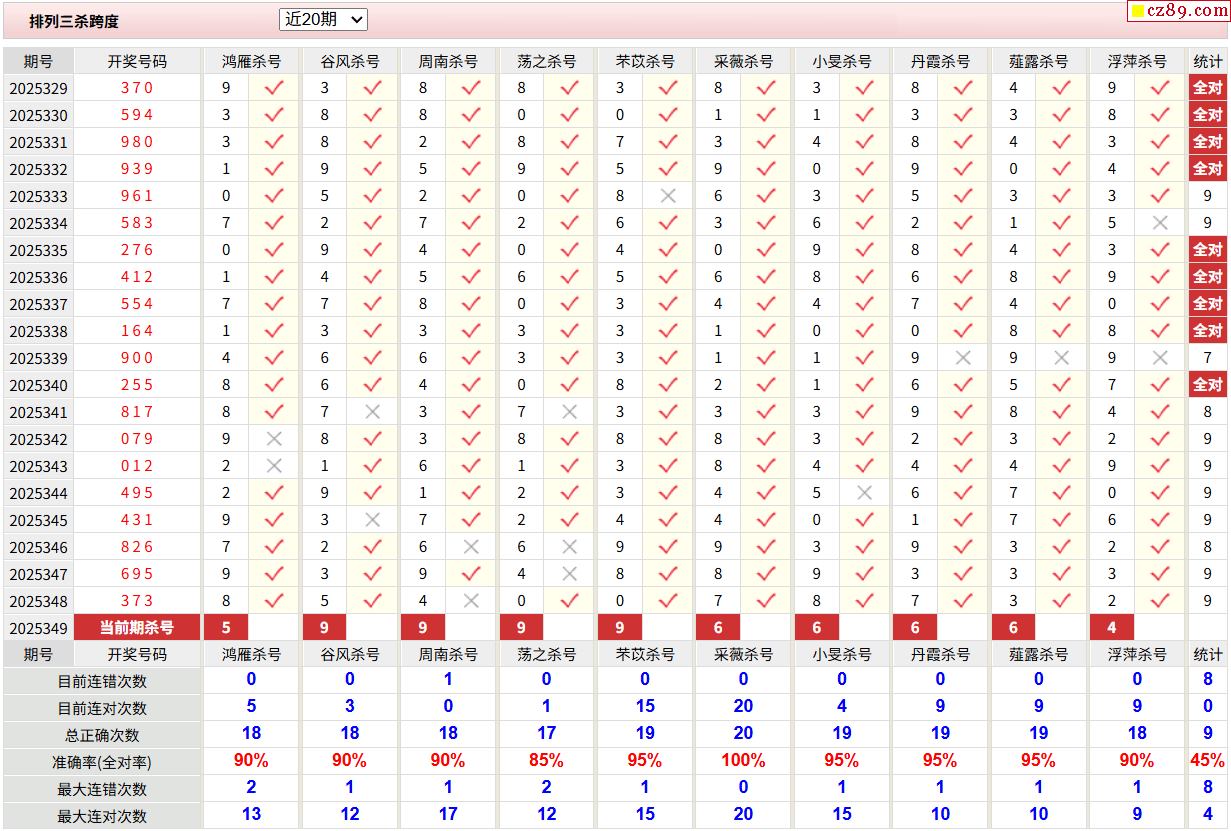The height and width of the screenshot is (831, 1231).
Task: Select winning number 370 for period 2025329
Action: click(137, 88)
